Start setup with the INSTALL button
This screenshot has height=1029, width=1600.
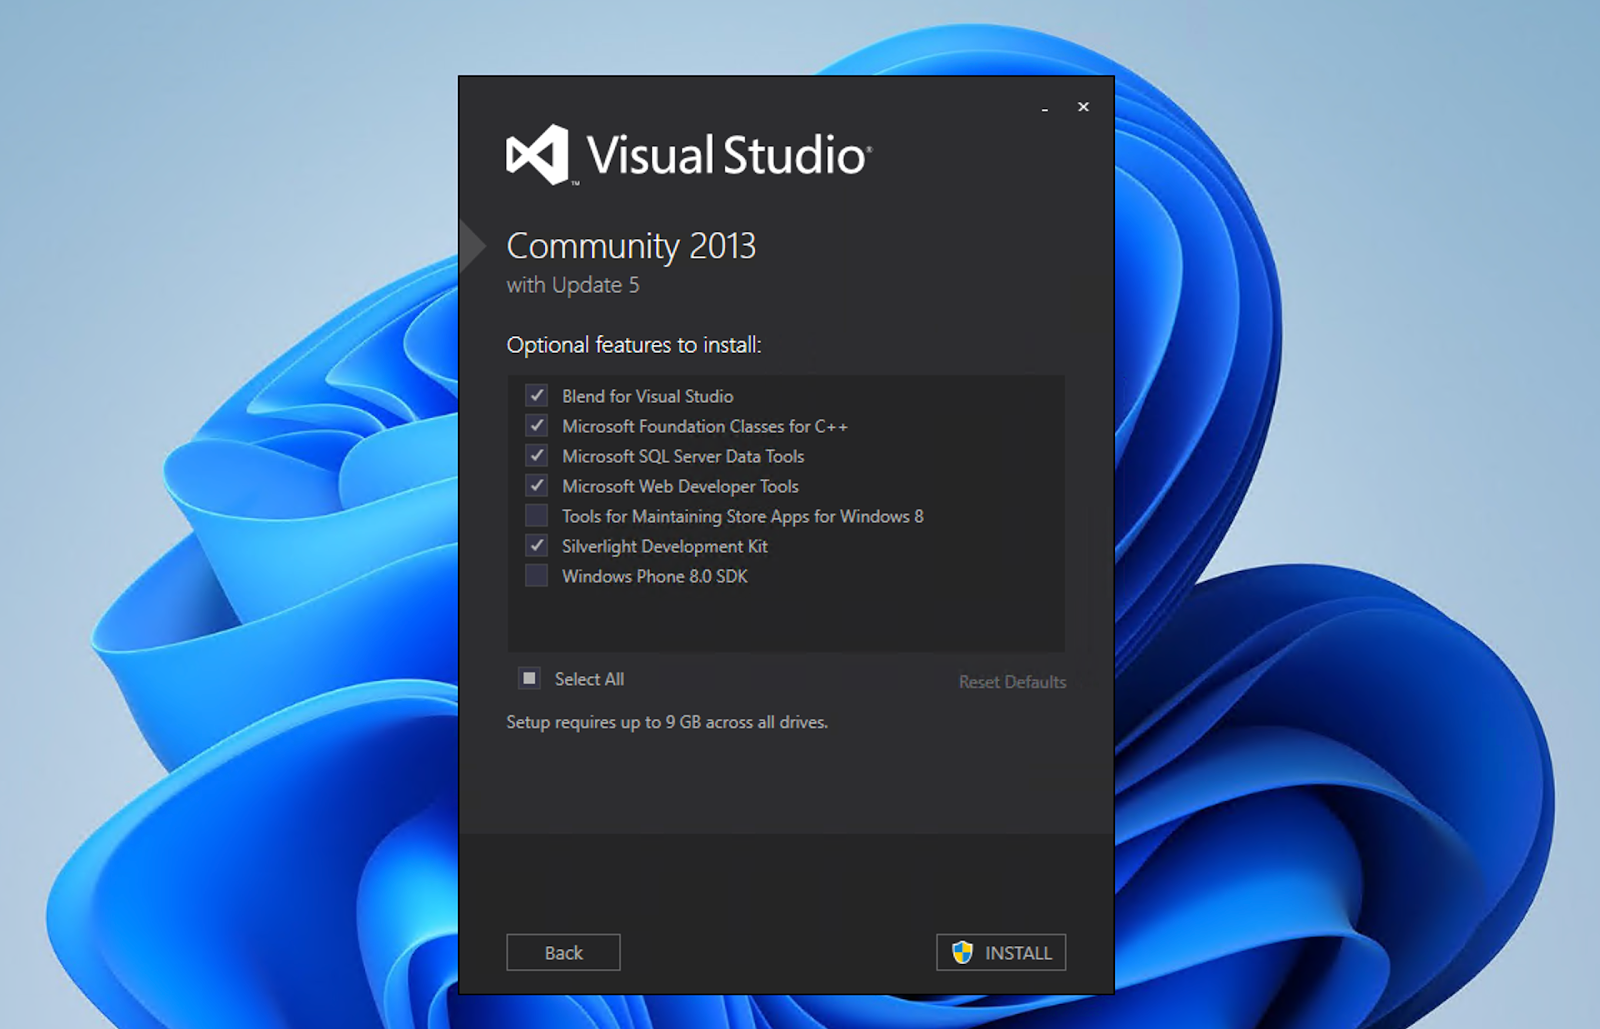pos(1001,952)
